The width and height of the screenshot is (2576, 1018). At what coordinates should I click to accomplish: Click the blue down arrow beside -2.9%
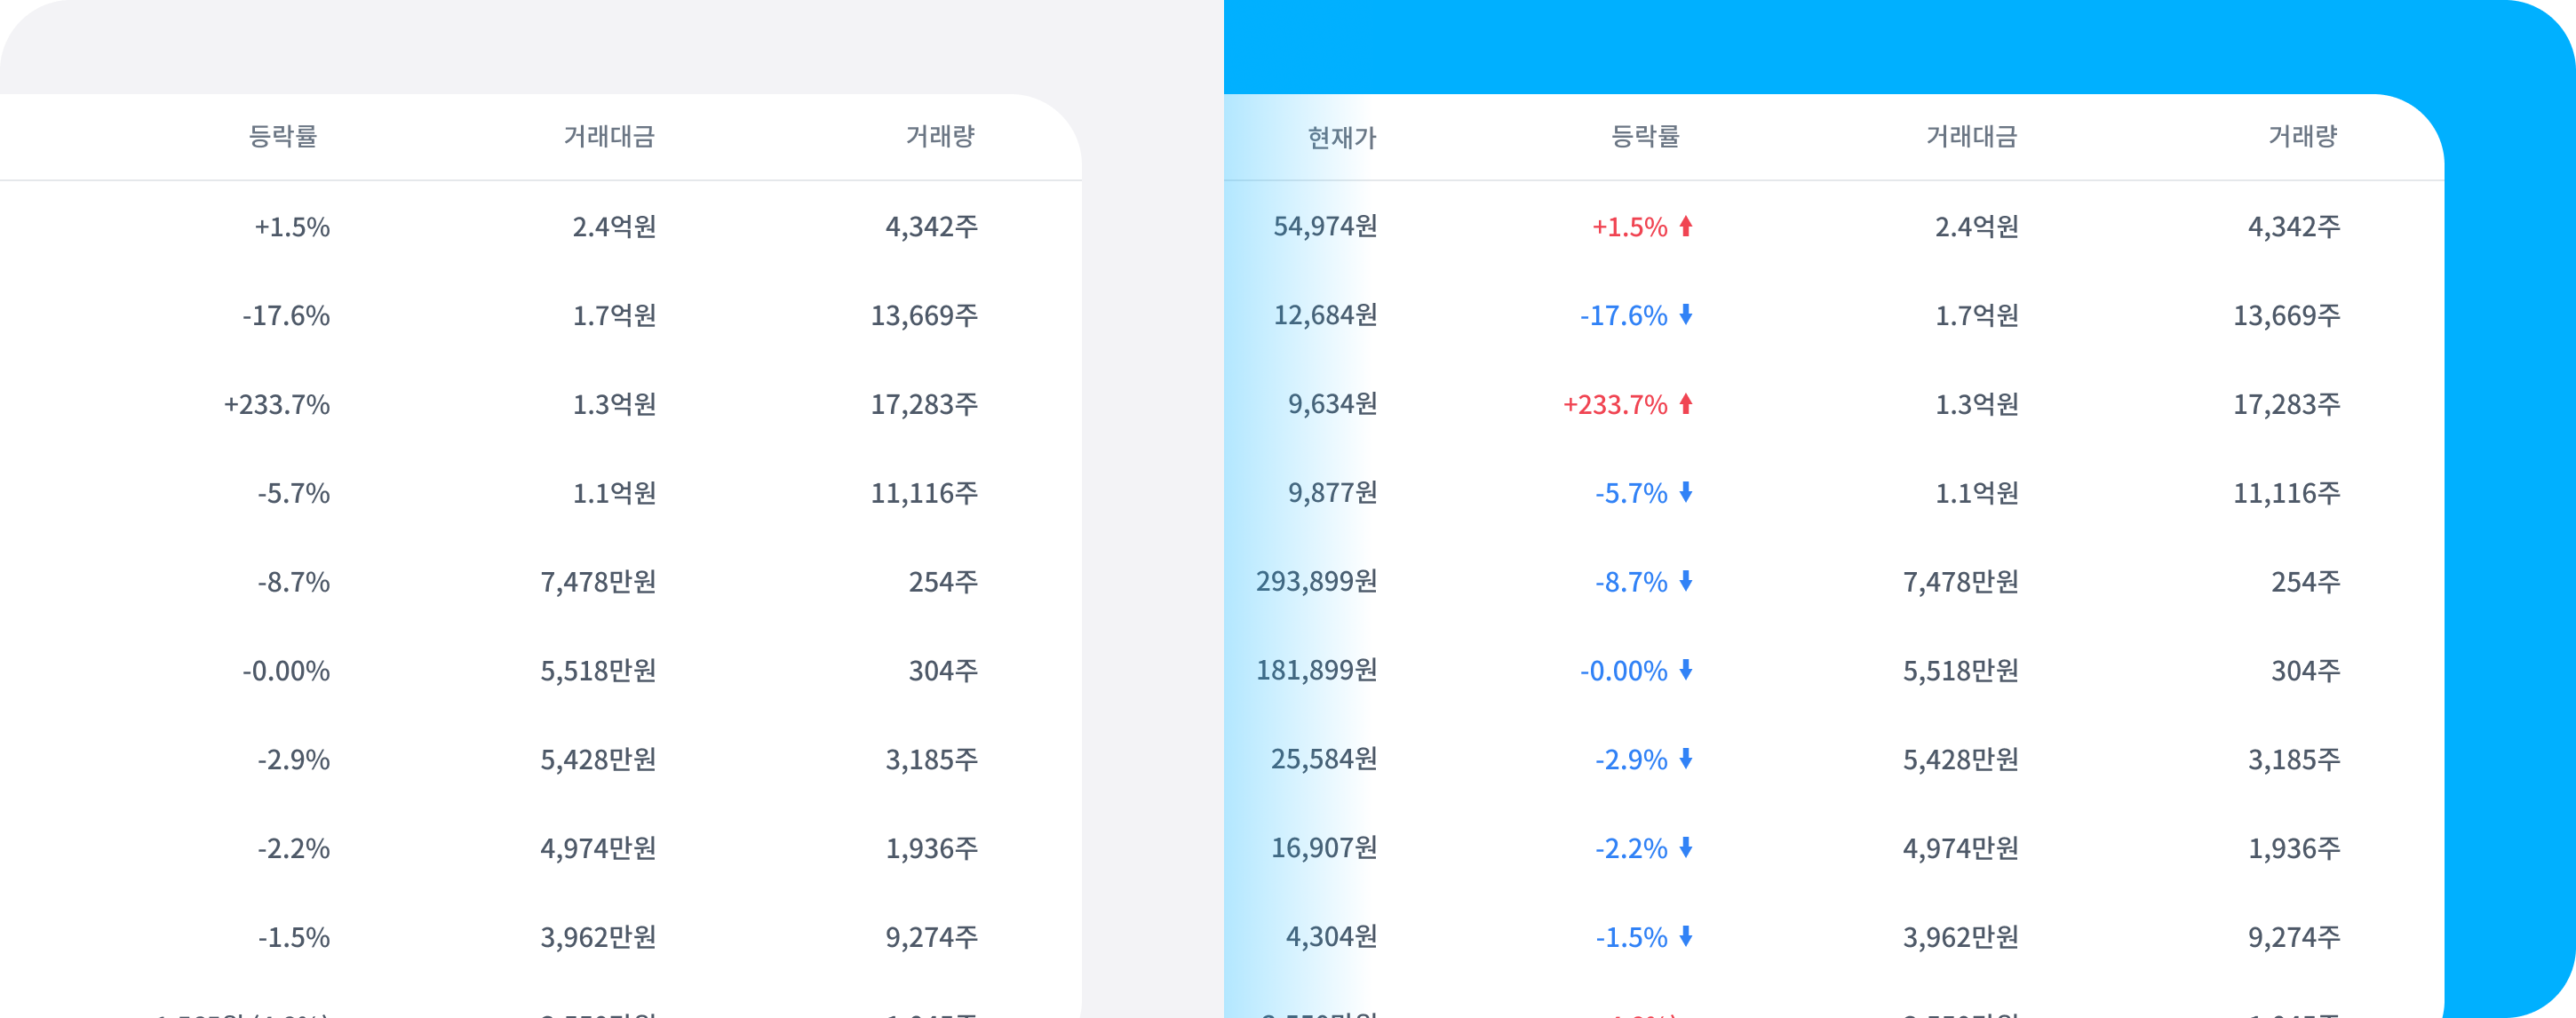[x=1686, y=759]
